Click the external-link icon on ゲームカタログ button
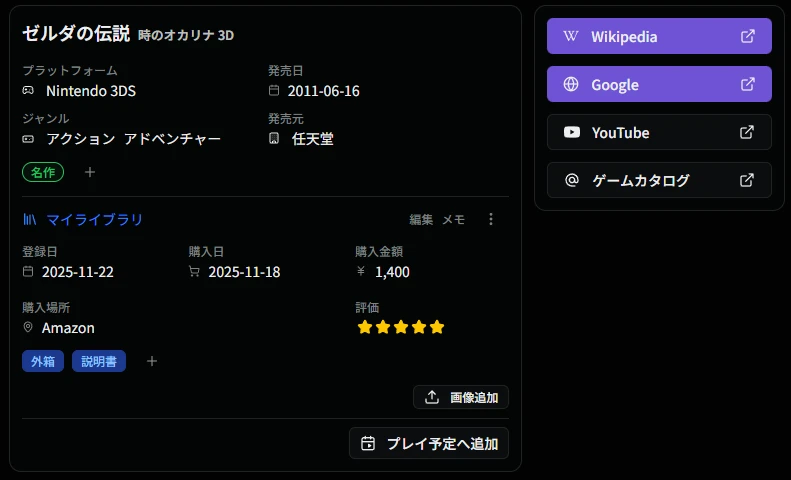The width and height of the screenshot is (791, 480). coord(747,180)
